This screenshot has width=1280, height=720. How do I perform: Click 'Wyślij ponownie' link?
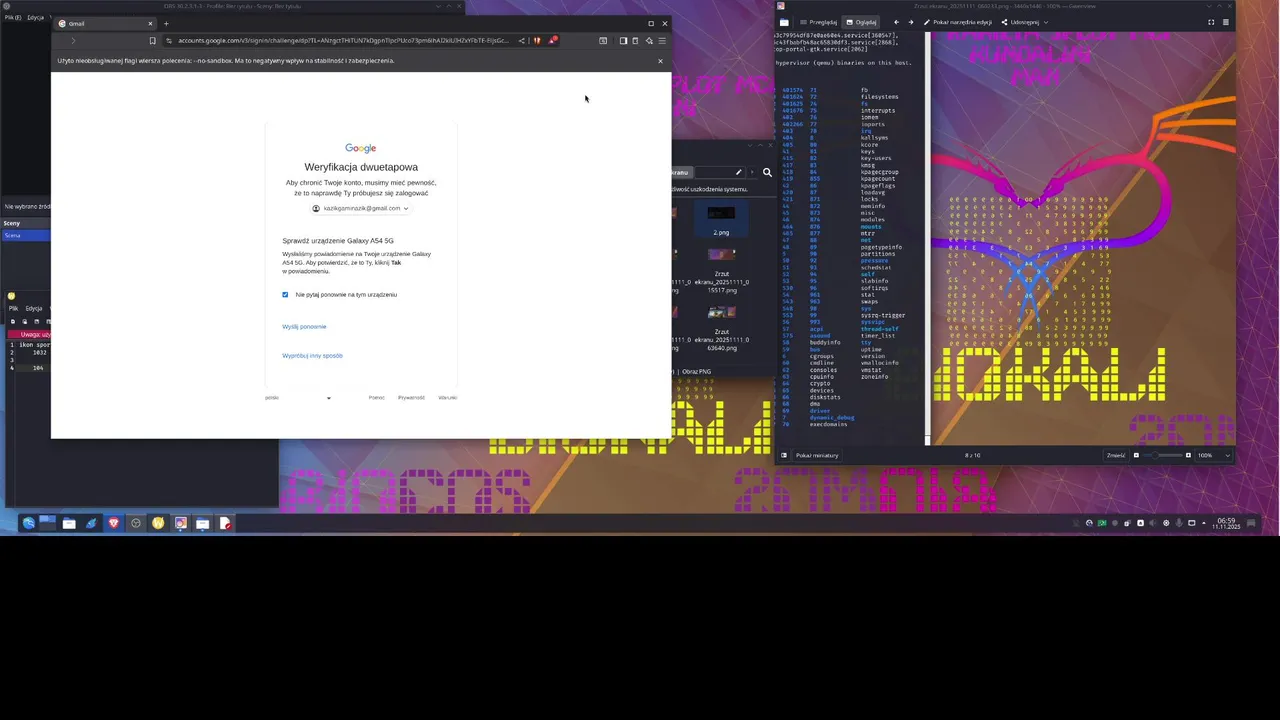(x=304, y=327)
